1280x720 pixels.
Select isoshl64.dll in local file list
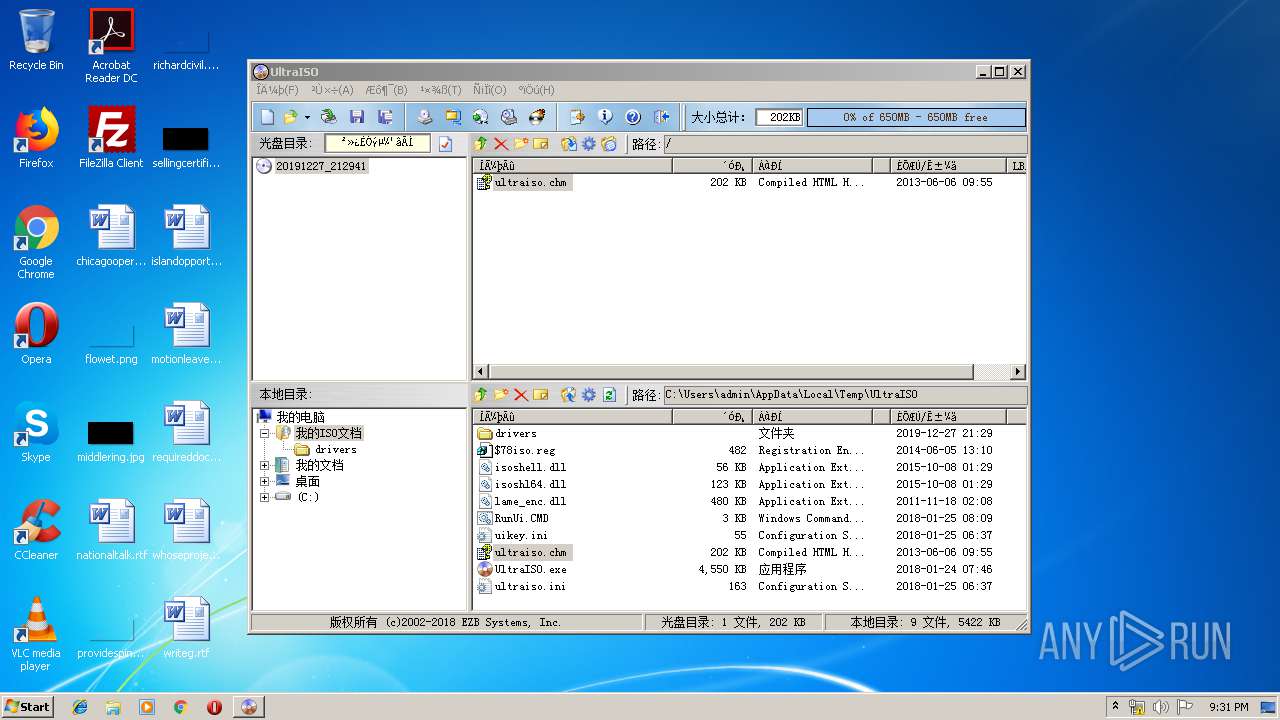click(530, 485)
